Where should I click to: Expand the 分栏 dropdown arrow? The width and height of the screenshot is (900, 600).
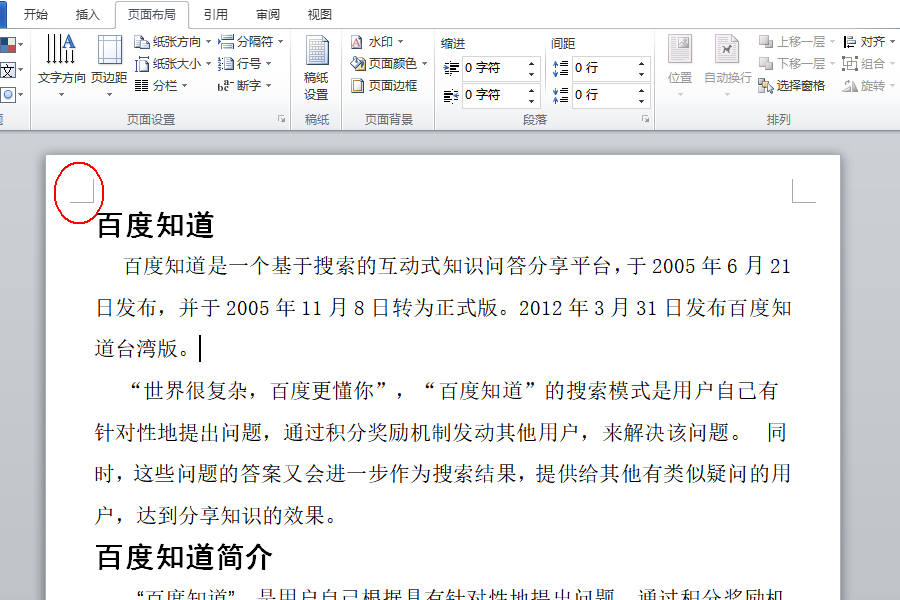[185, 86]
